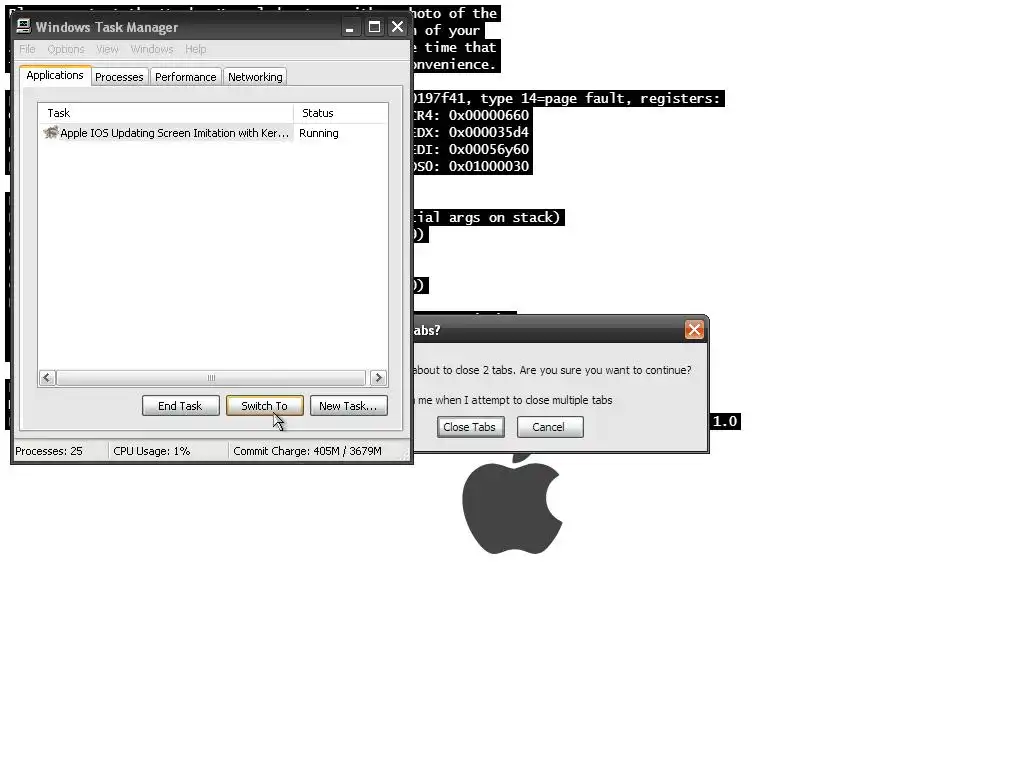Close the Windows Task Manager window
Image resolution: width=1024 pixels, height=768 pixels.
click(x=397, y=27)
